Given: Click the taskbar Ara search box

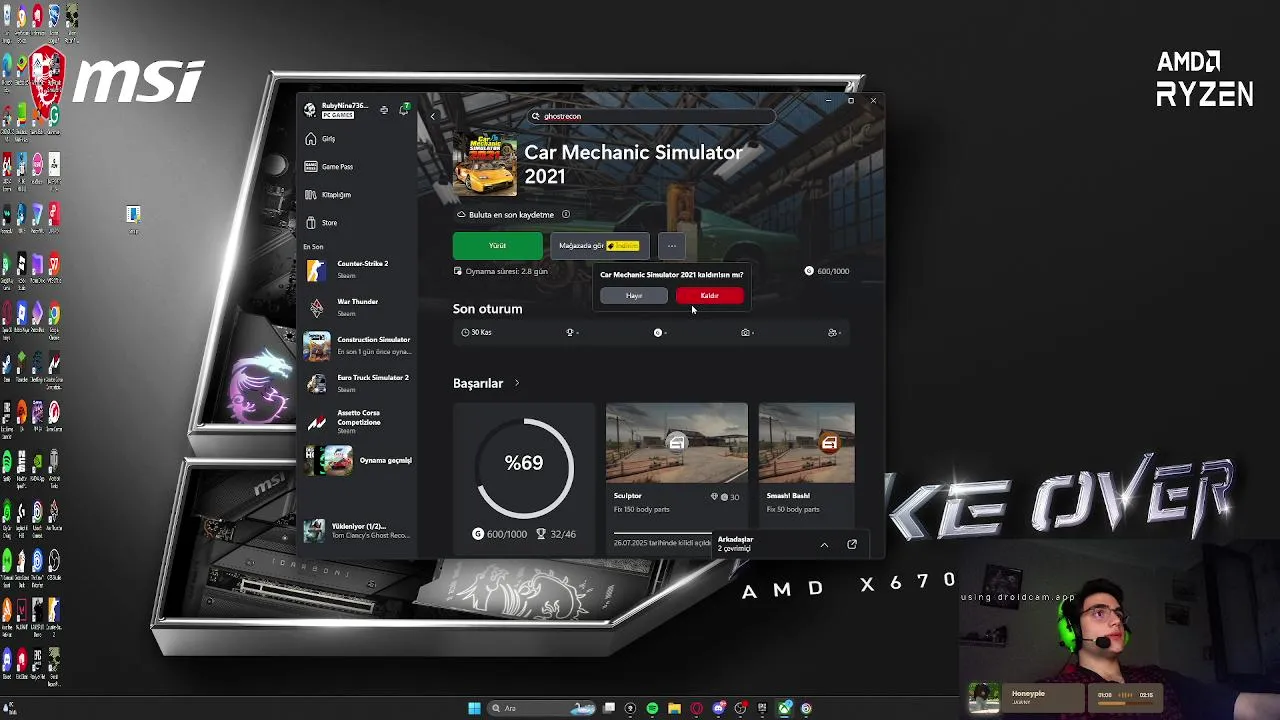Looking at the screenshot, I should click(x=543, y=708).
